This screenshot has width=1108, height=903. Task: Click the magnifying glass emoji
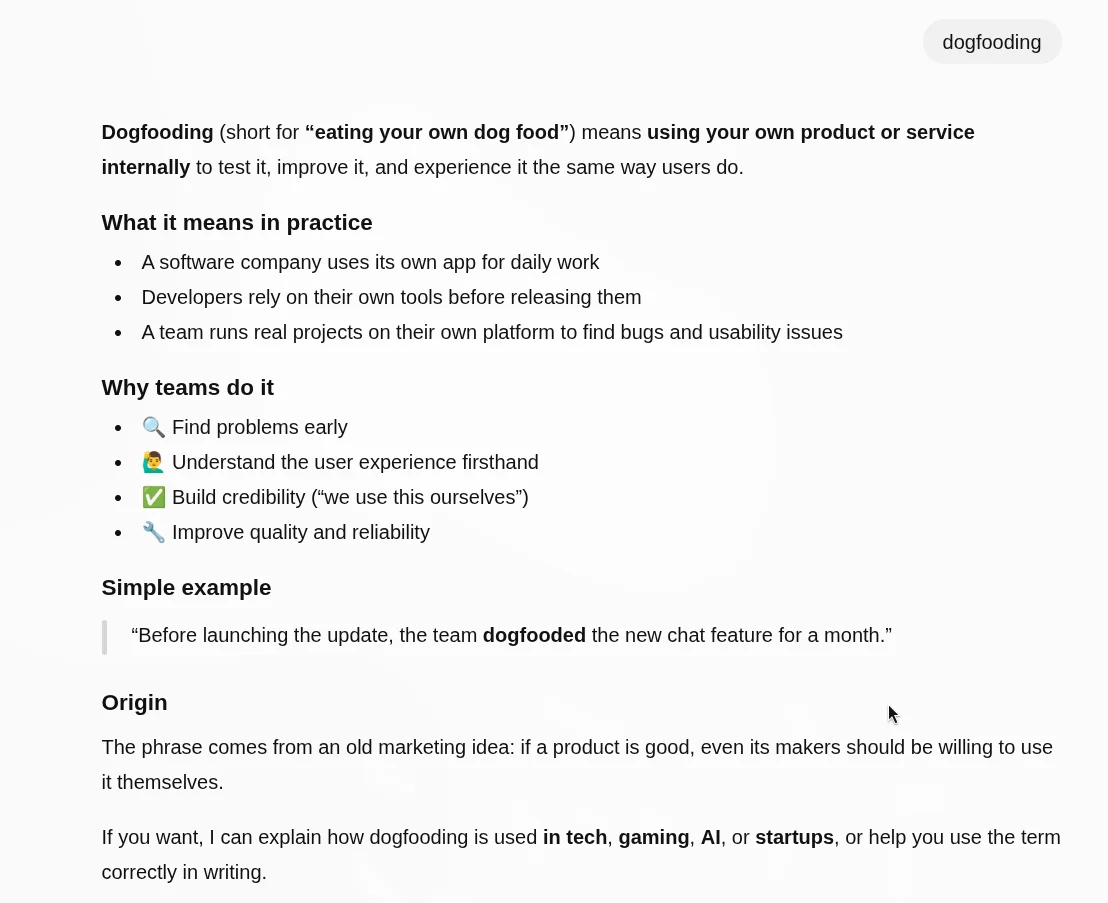pos(153,427)
